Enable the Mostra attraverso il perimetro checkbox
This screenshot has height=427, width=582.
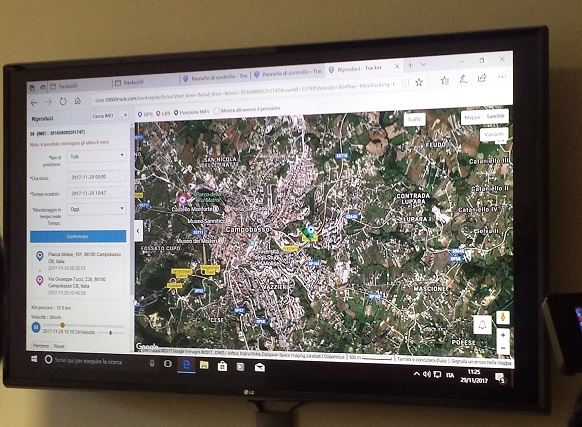[x=217, y=111]
